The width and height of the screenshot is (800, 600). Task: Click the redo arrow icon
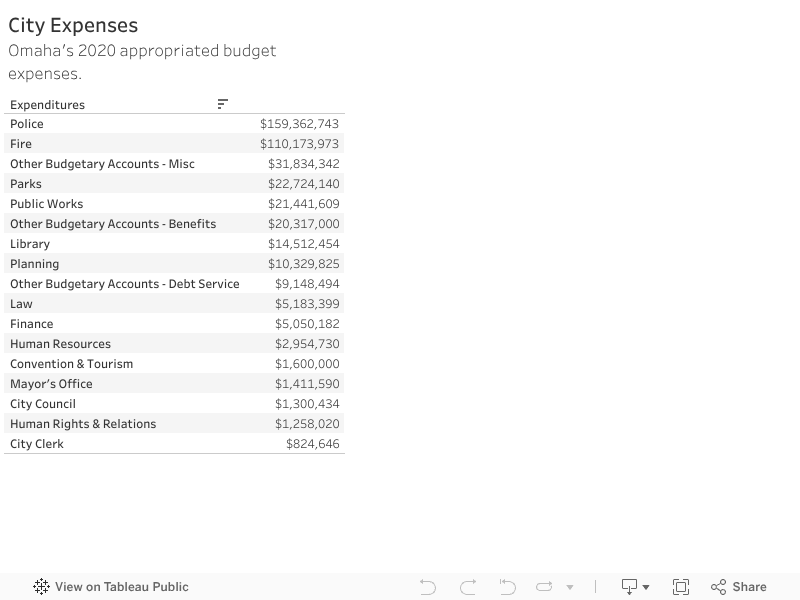click(x=468, y=587)
